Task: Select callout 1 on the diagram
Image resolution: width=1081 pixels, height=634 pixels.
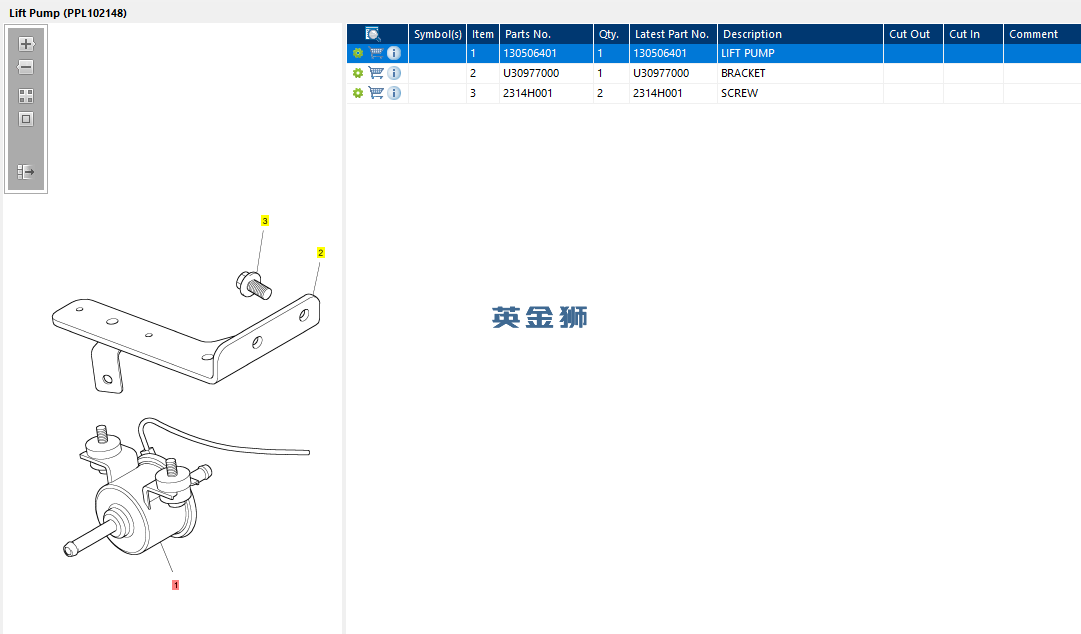Action: pos(175,585)
